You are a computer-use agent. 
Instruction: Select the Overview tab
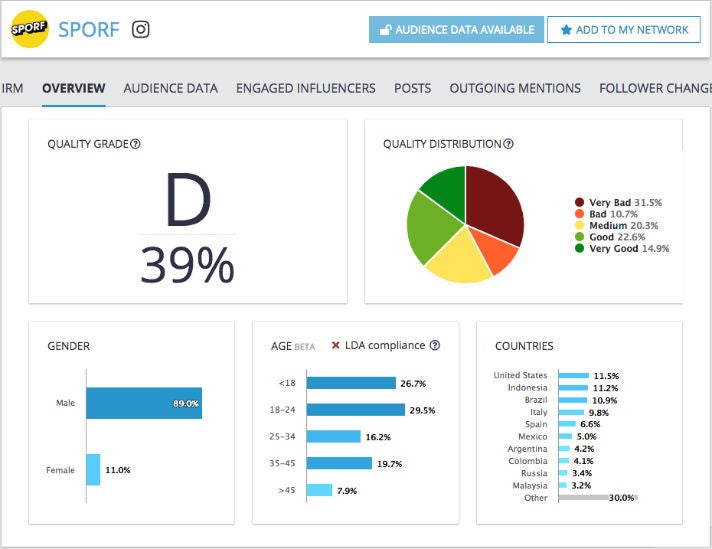[x=73, y=88]
